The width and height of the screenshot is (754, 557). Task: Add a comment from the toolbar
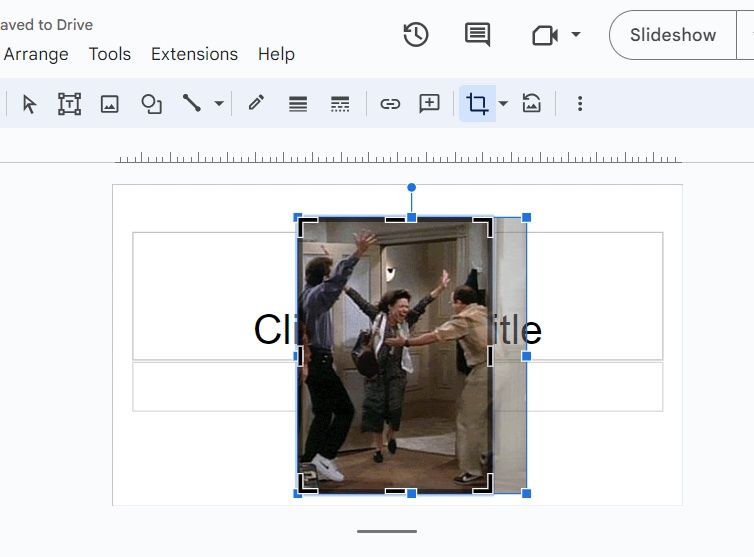point(430,104)
